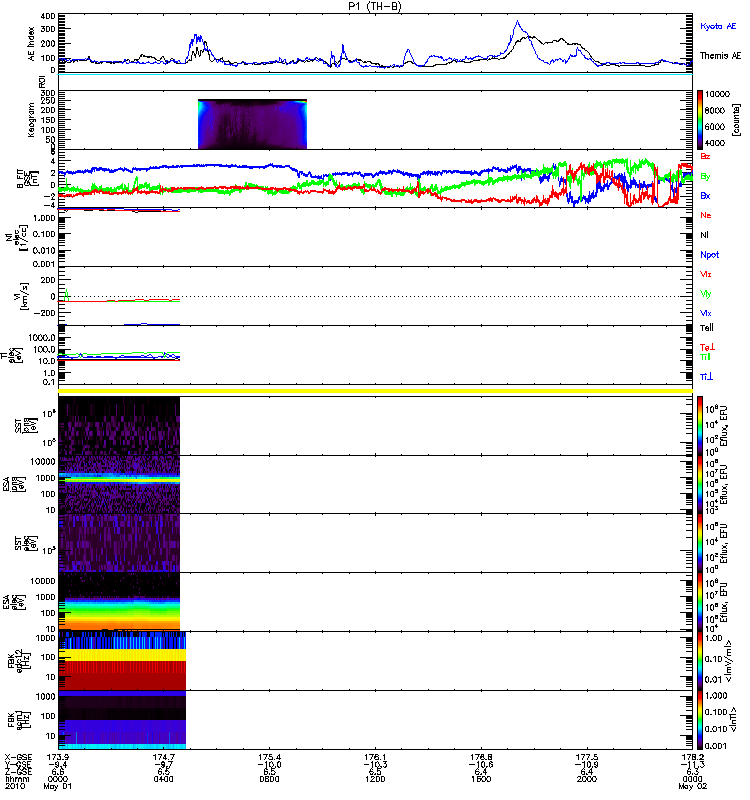Select the blue Npot legend label
Viewport: 750px width, 800px height.
[710, 255]
